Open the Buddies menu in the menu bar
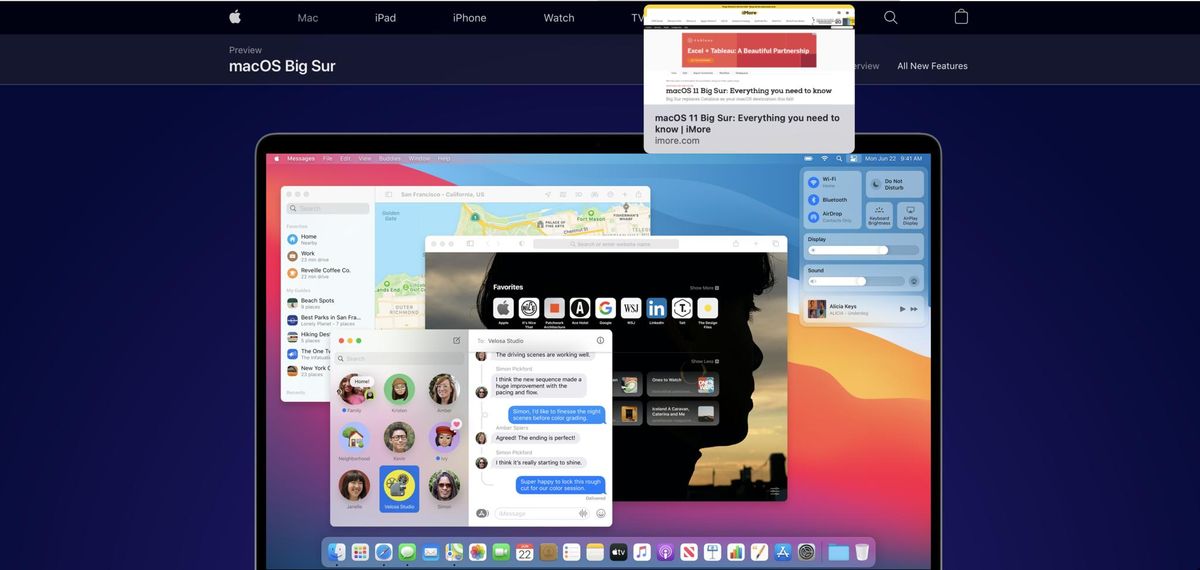 pos(390,158)
